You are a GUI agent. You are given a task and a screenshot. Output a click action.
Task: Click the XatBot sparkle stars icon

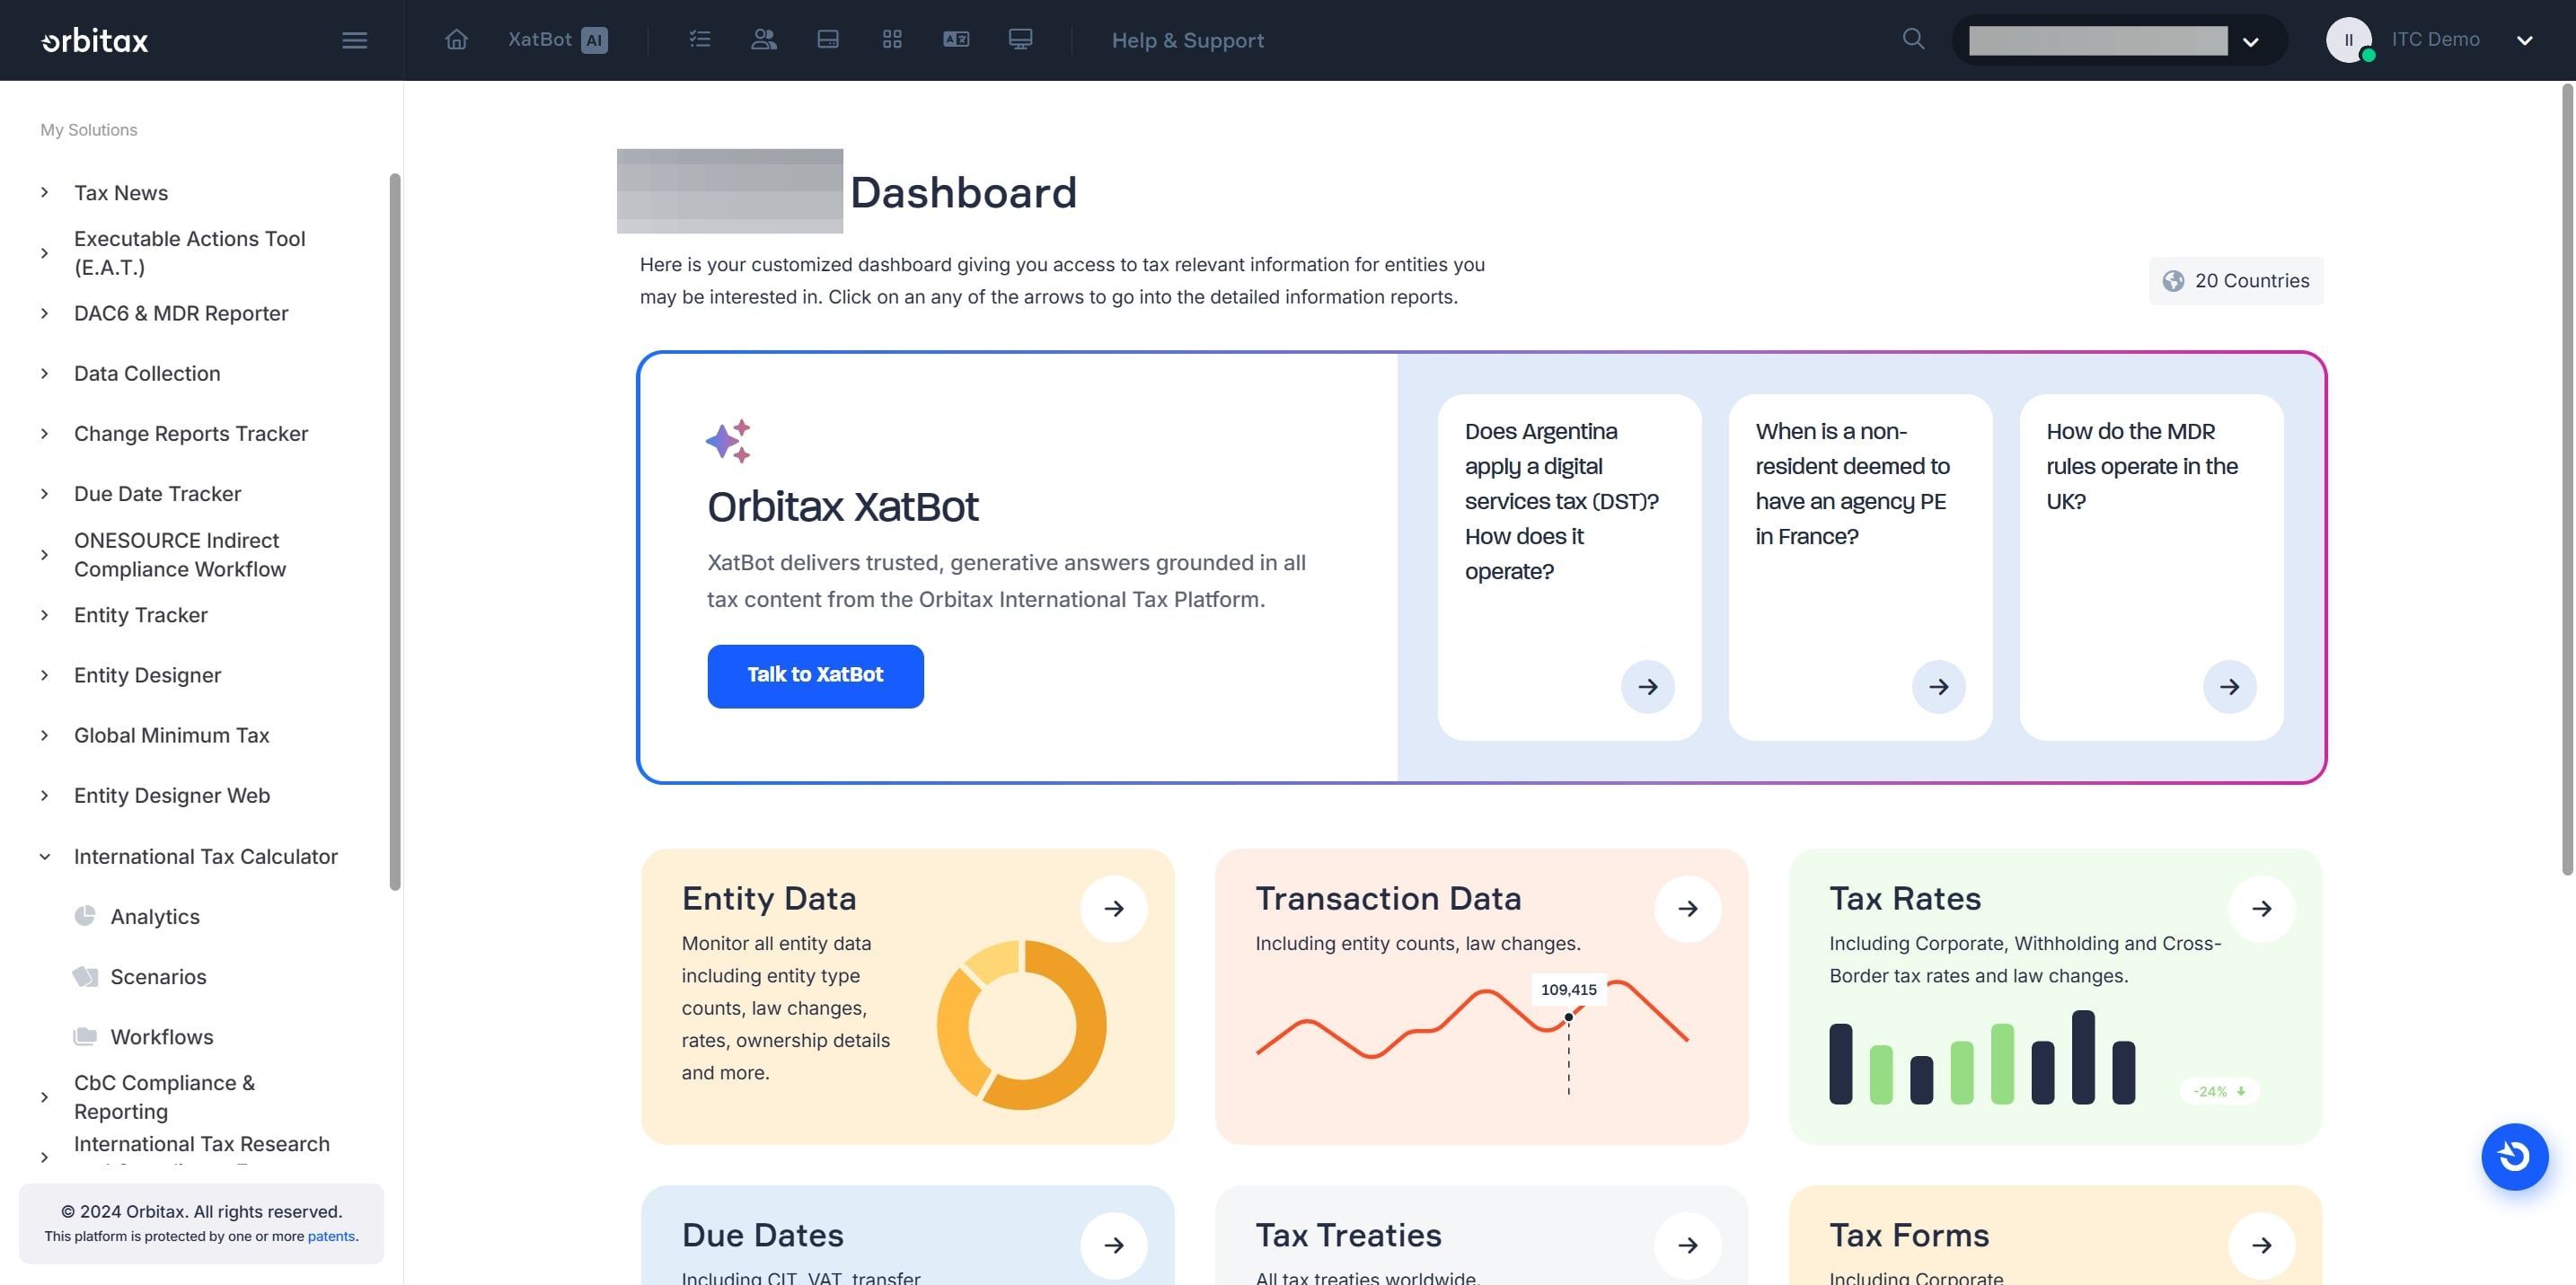point(728,441)
